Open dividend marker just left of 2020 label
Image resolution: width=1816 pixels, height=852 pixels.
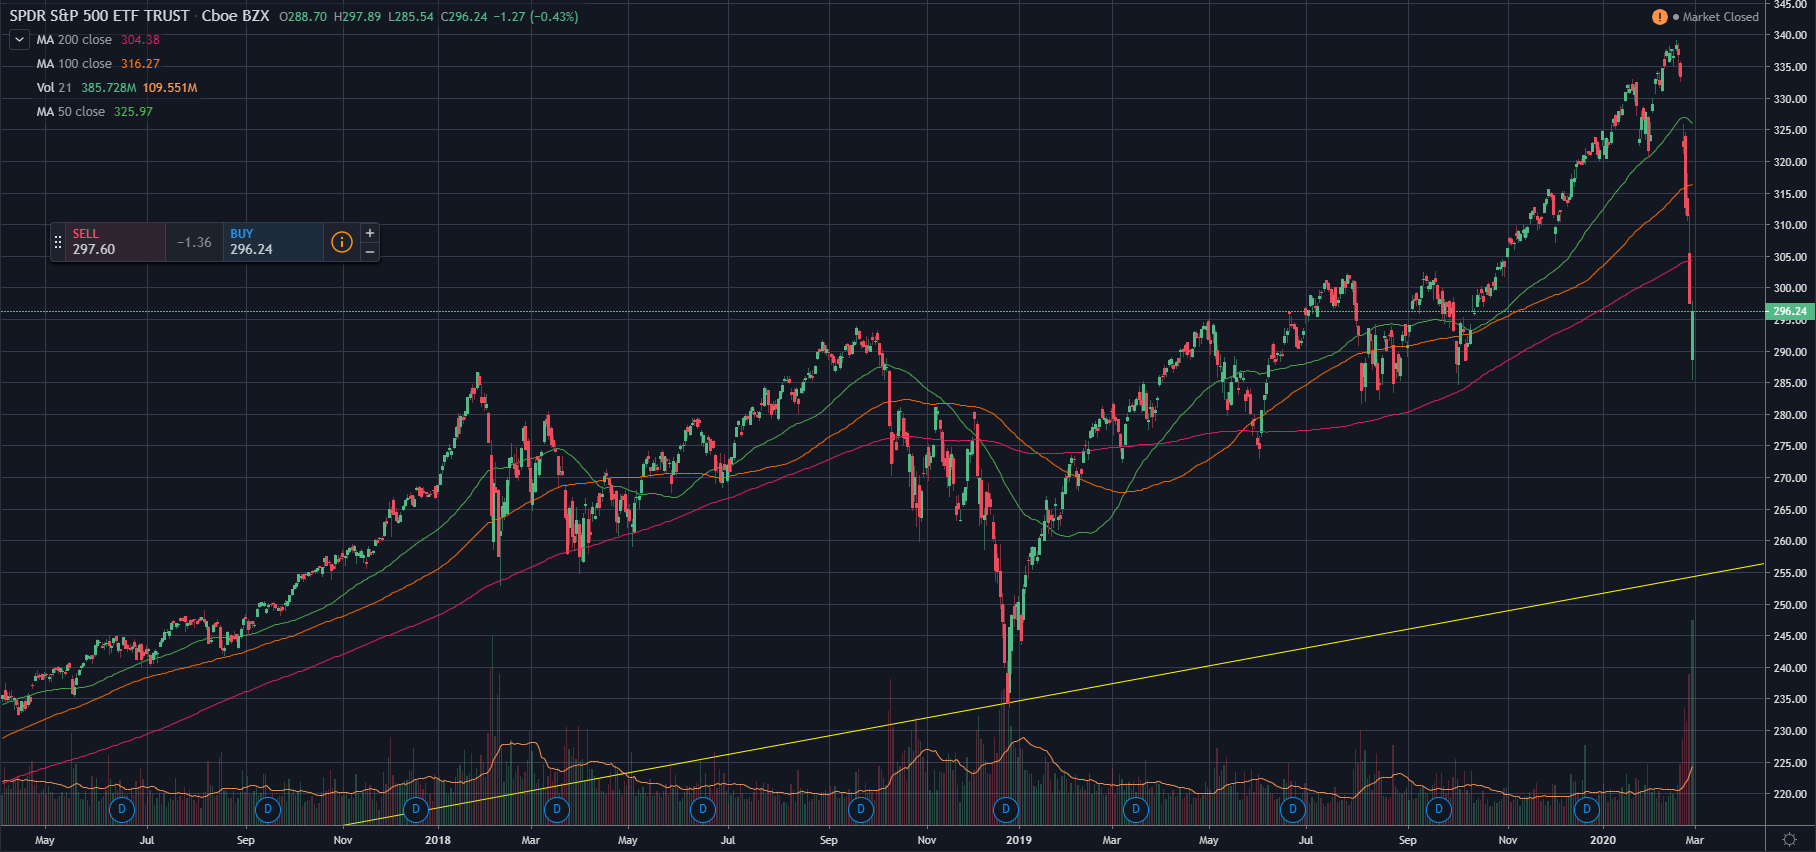1587,809
